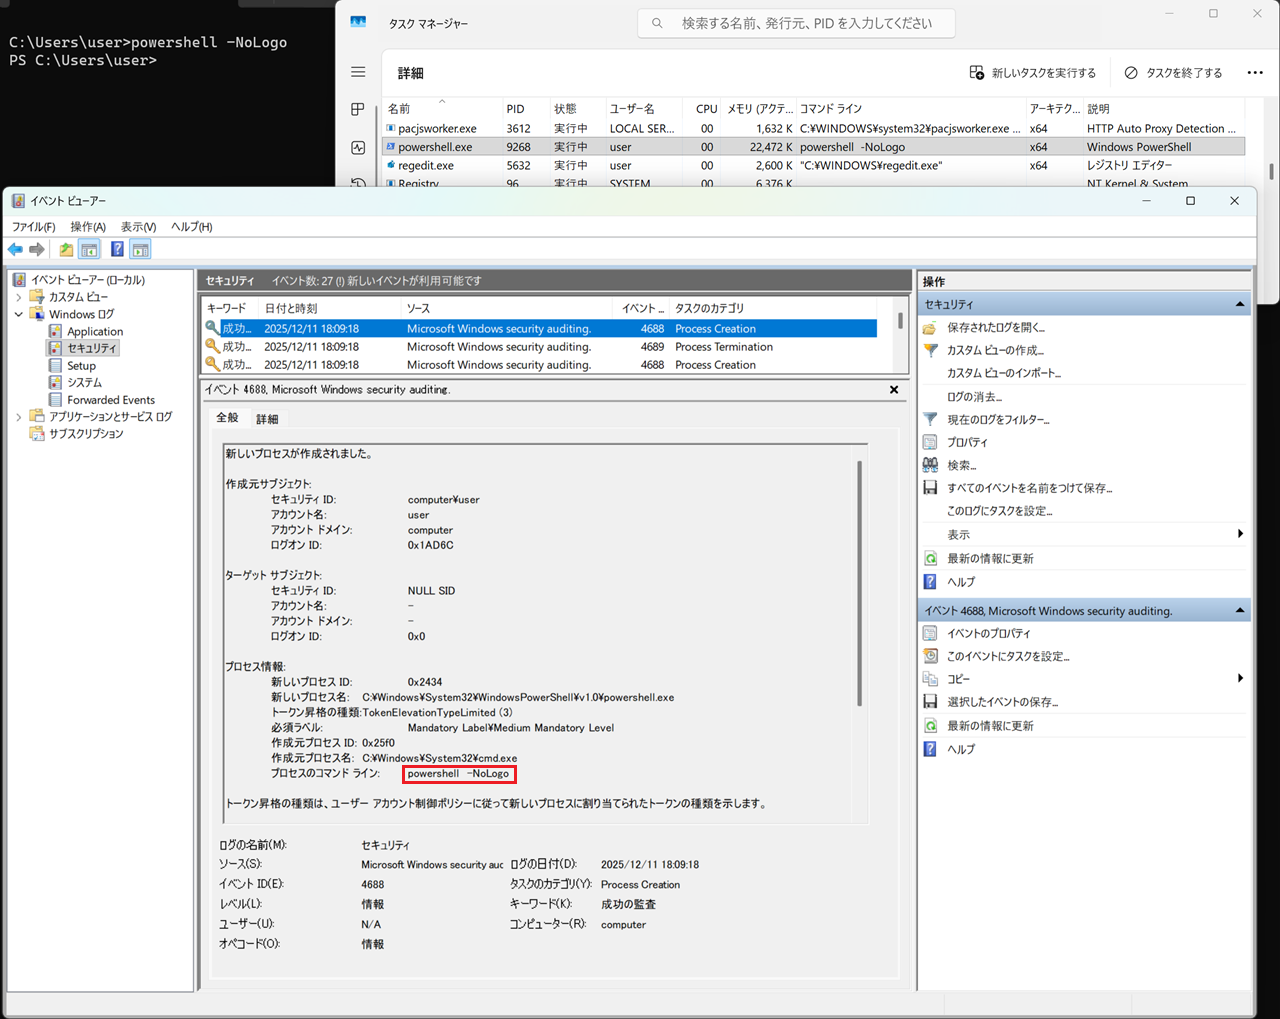The image size is (1280, 1019).
Task: Click the Back arrow in Event Viewer toolbar
Action: [x=15, y=250]
